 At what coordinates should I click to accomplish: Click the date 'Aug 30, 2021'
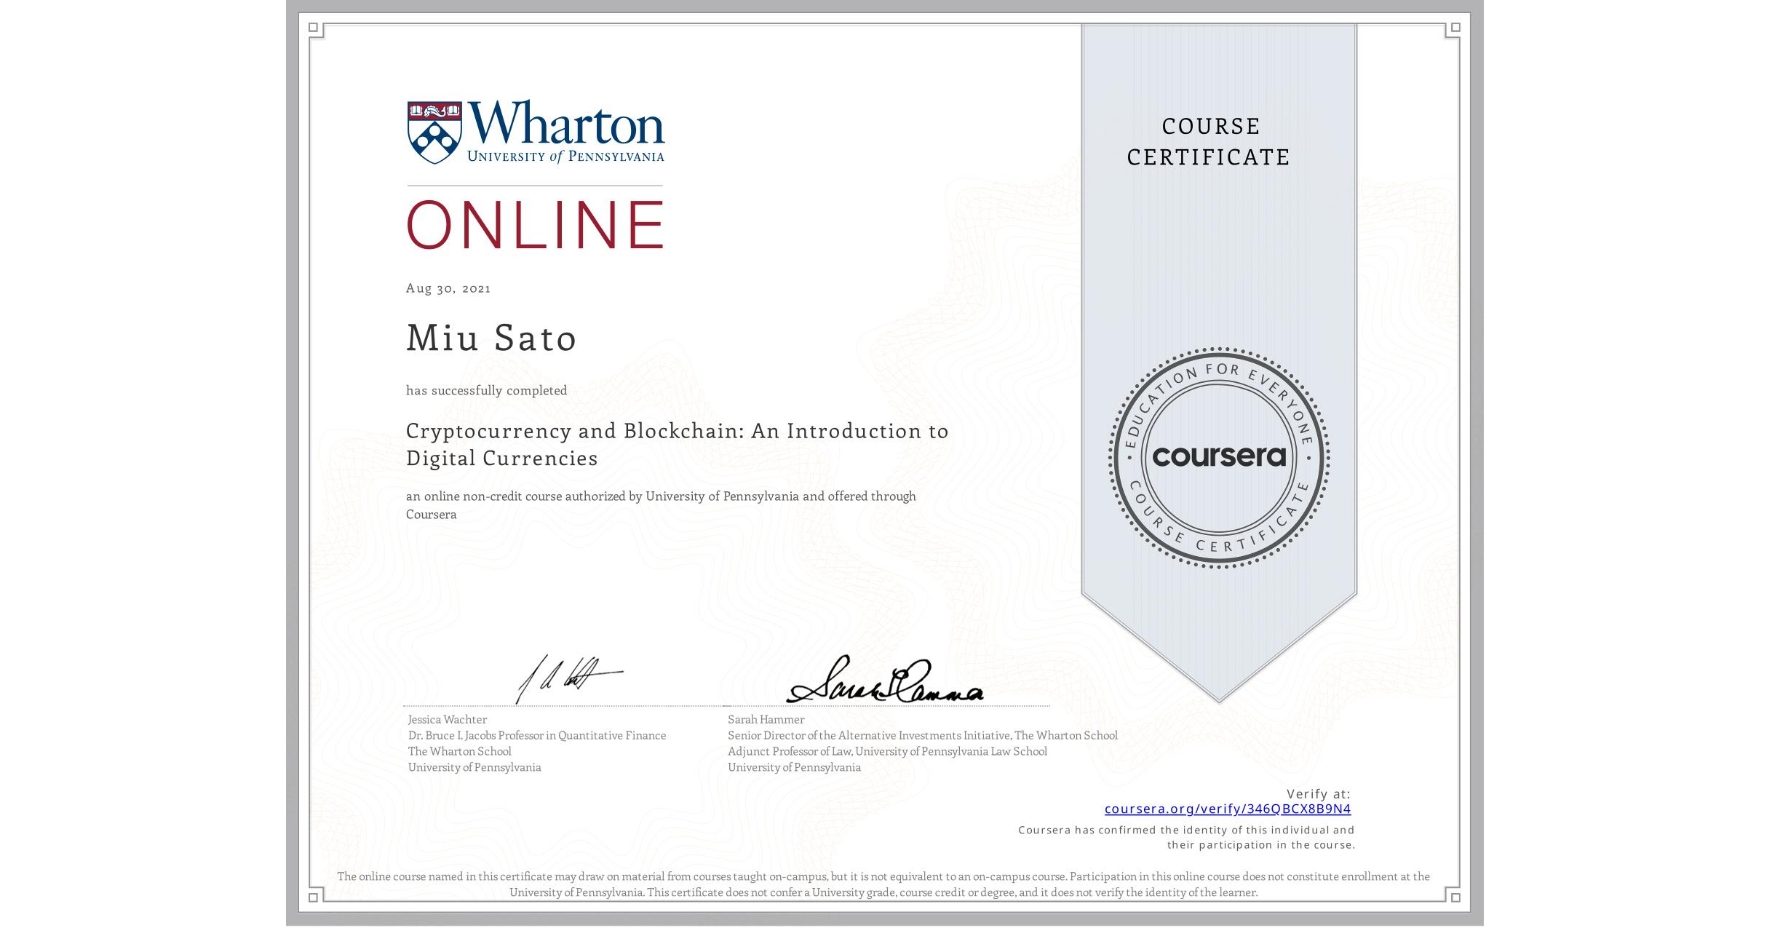(447, 288)
